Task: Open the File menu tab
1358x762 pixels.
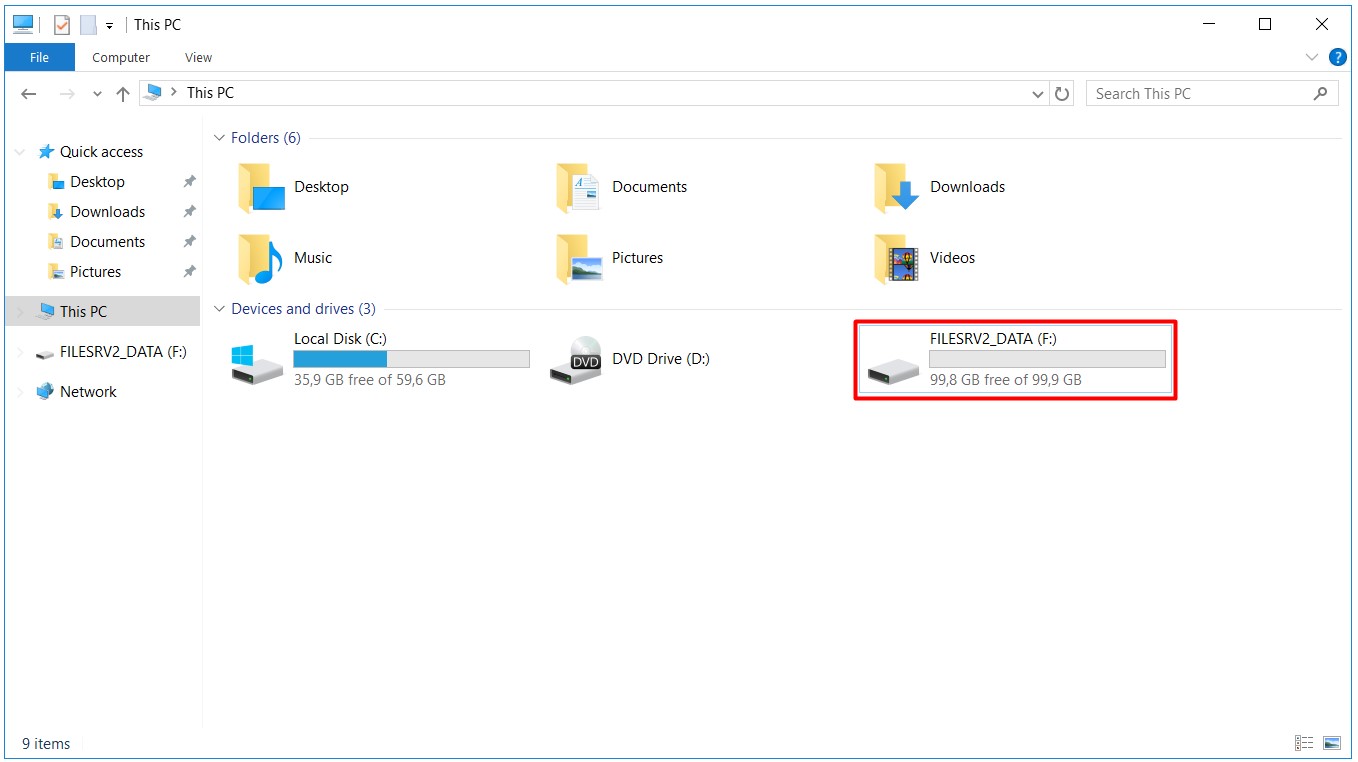Action: click(x=39, y=57)
